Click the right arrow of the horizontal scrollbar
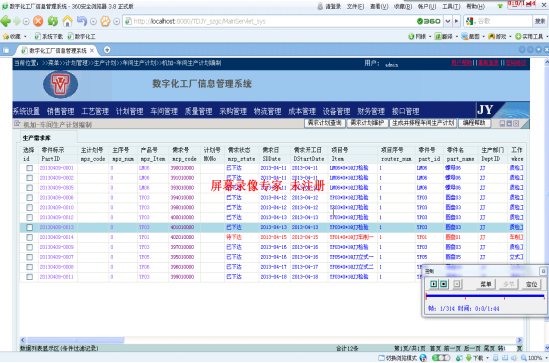Screen dimensions: 549x363 (520, 340)
